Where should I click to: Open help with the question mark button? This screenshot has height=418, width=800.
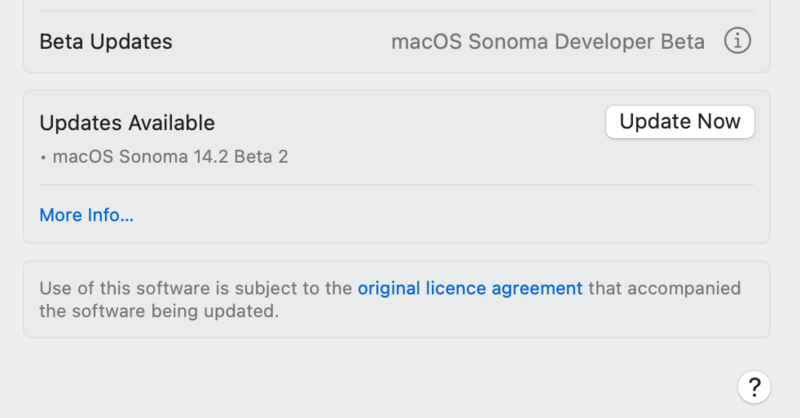coord(754,386)
